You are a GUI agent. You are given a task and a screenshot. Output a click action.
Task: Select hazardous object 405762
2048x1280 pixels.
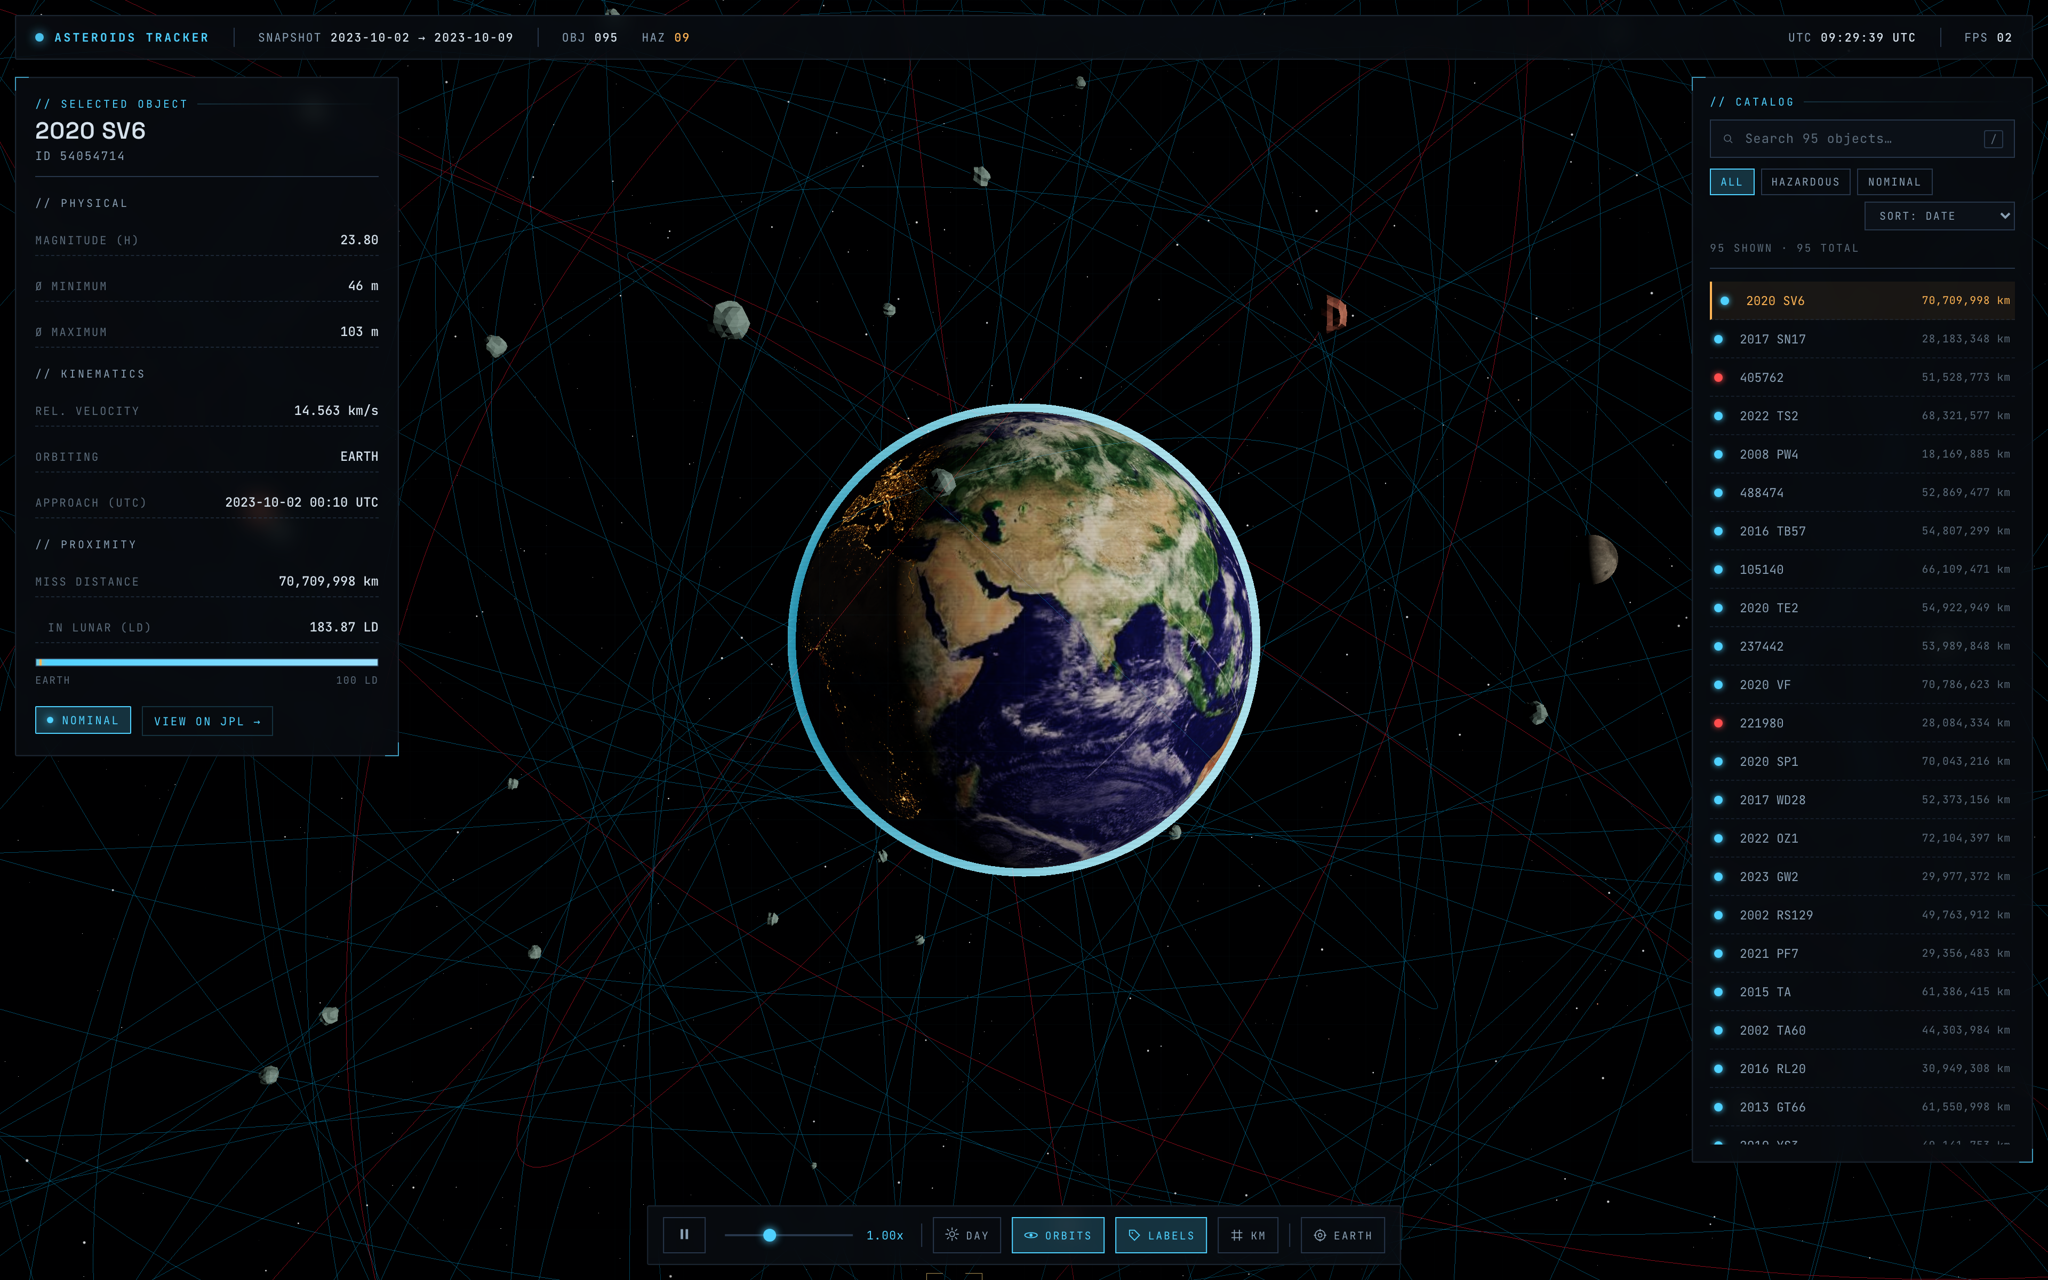(1862, 378)
